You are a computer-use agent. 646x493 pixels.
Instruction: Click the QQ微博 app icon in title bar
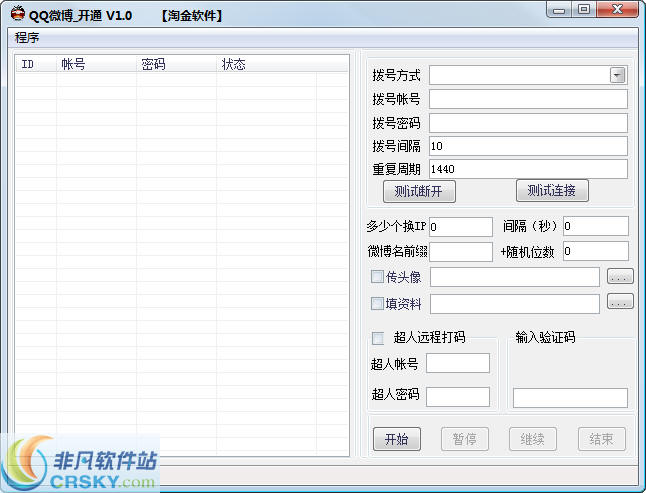click(18, 13)
